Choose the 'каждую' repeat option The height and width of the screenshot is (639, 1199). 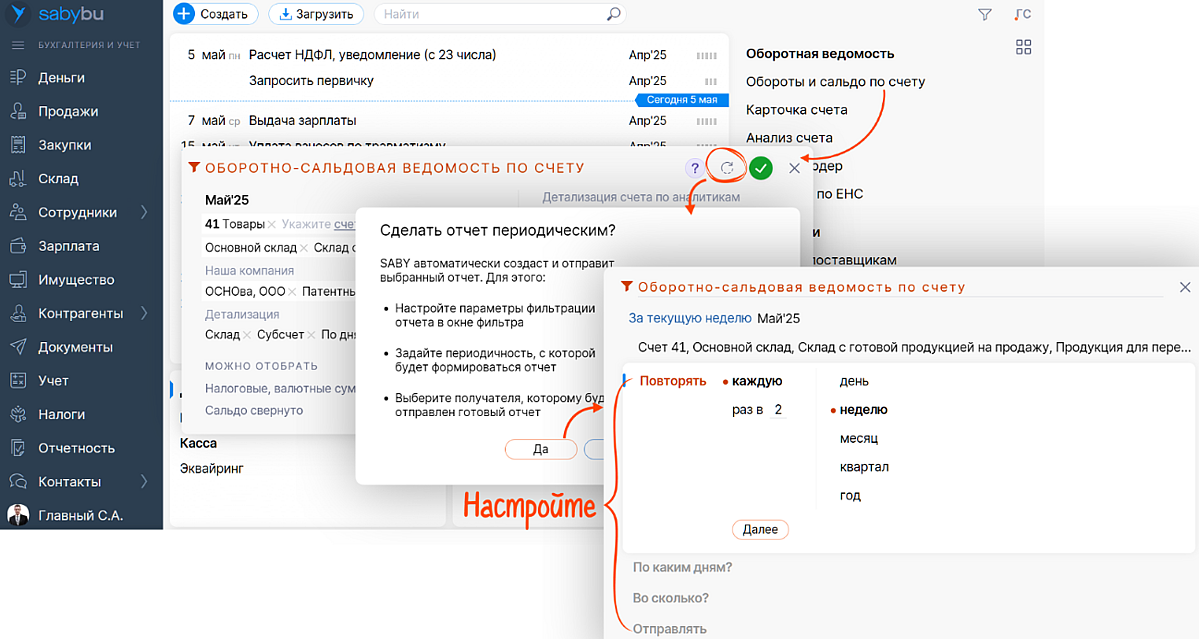[756, 381]
